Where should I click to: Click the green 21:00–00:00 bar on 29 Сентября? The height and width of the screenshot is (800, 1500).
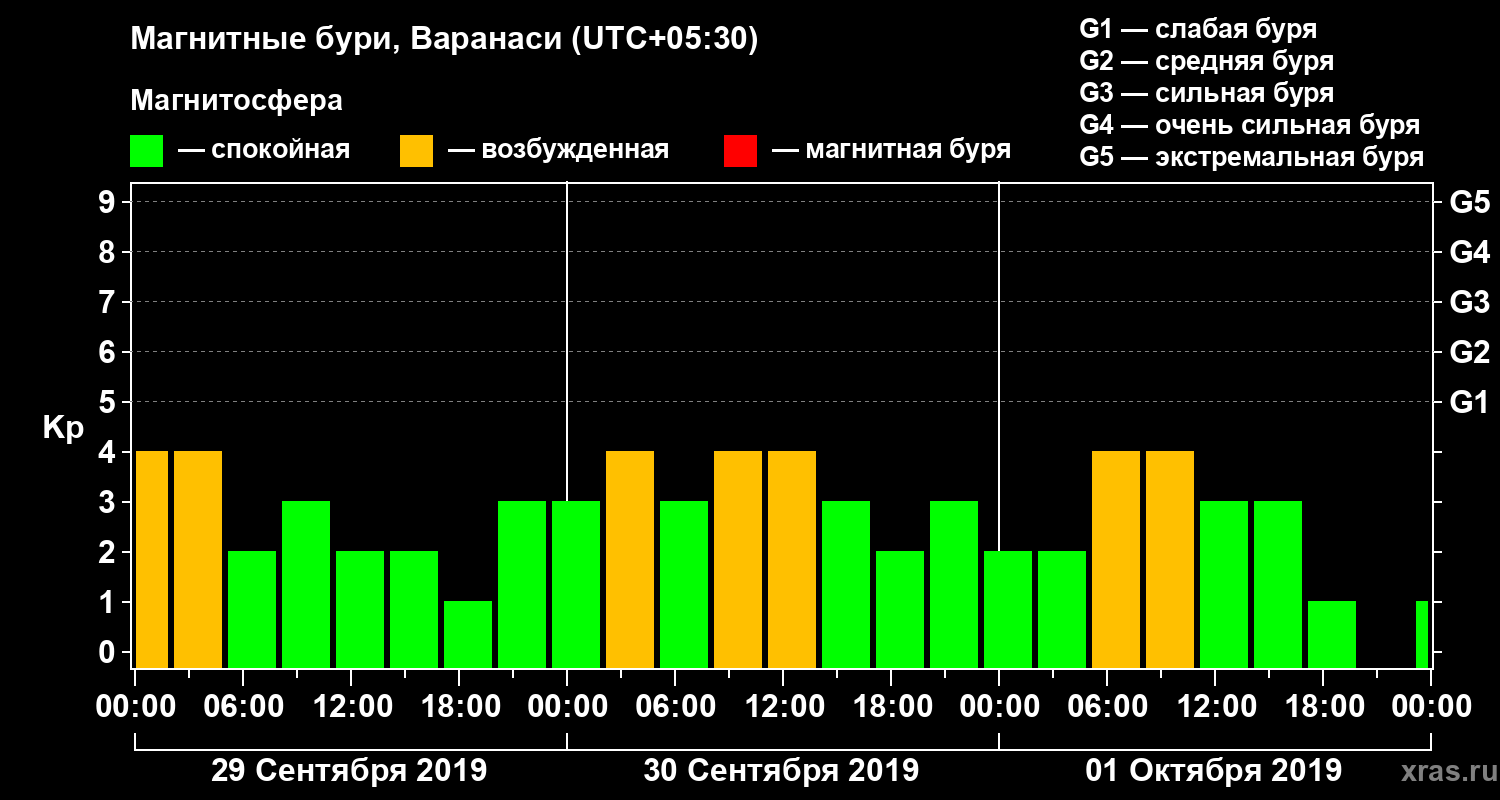point(522,584)
